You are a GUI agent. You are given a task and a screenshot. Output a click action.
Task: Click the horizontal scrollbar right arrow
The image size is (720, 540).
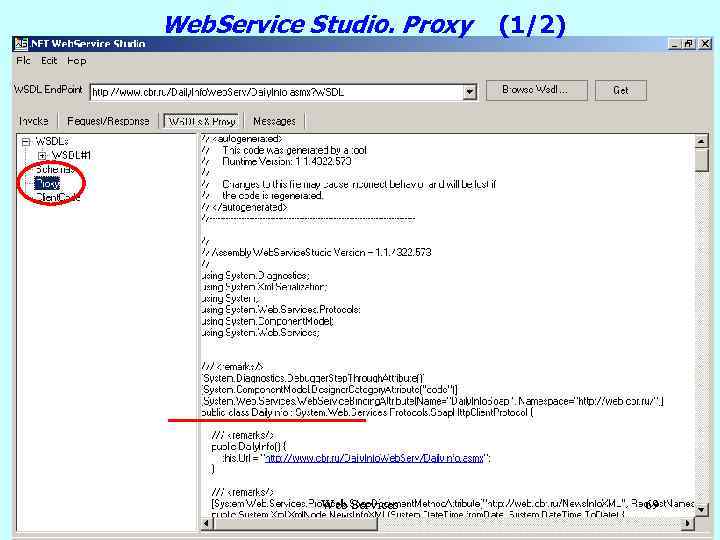click(x=688, y=523)
